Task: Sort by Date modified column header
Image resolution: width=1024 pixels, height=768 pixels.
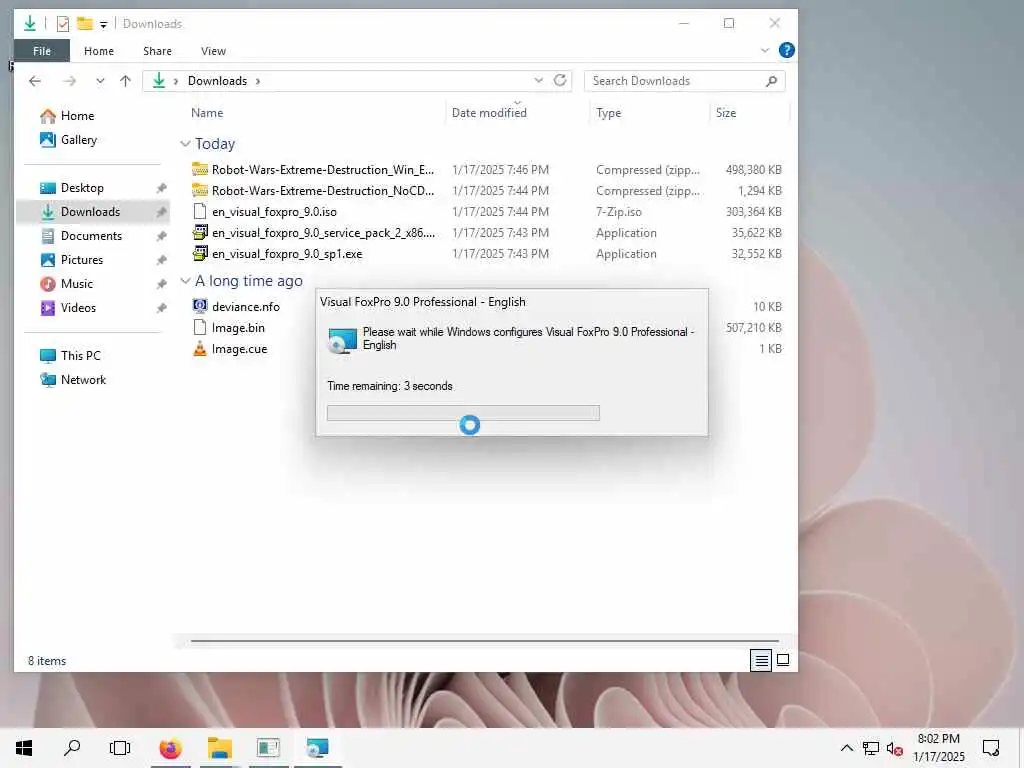Action: click(489, 113)
